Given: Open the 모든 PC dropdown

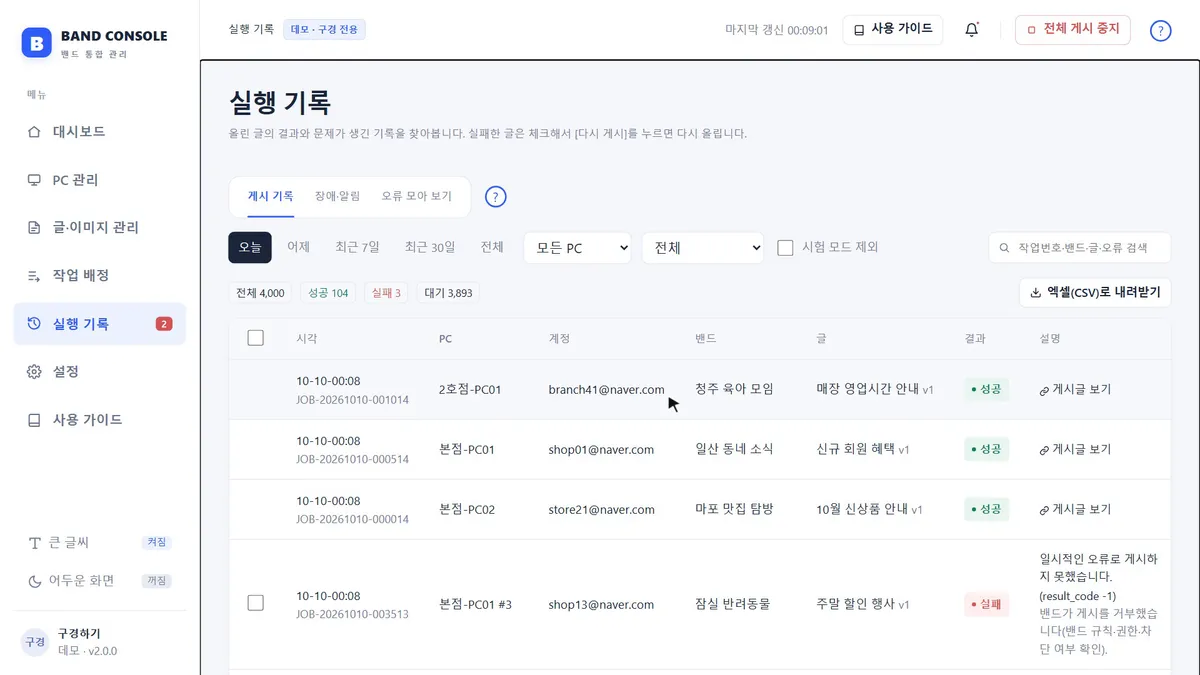Looking at the screenshot, I should (x=577, y=248).
